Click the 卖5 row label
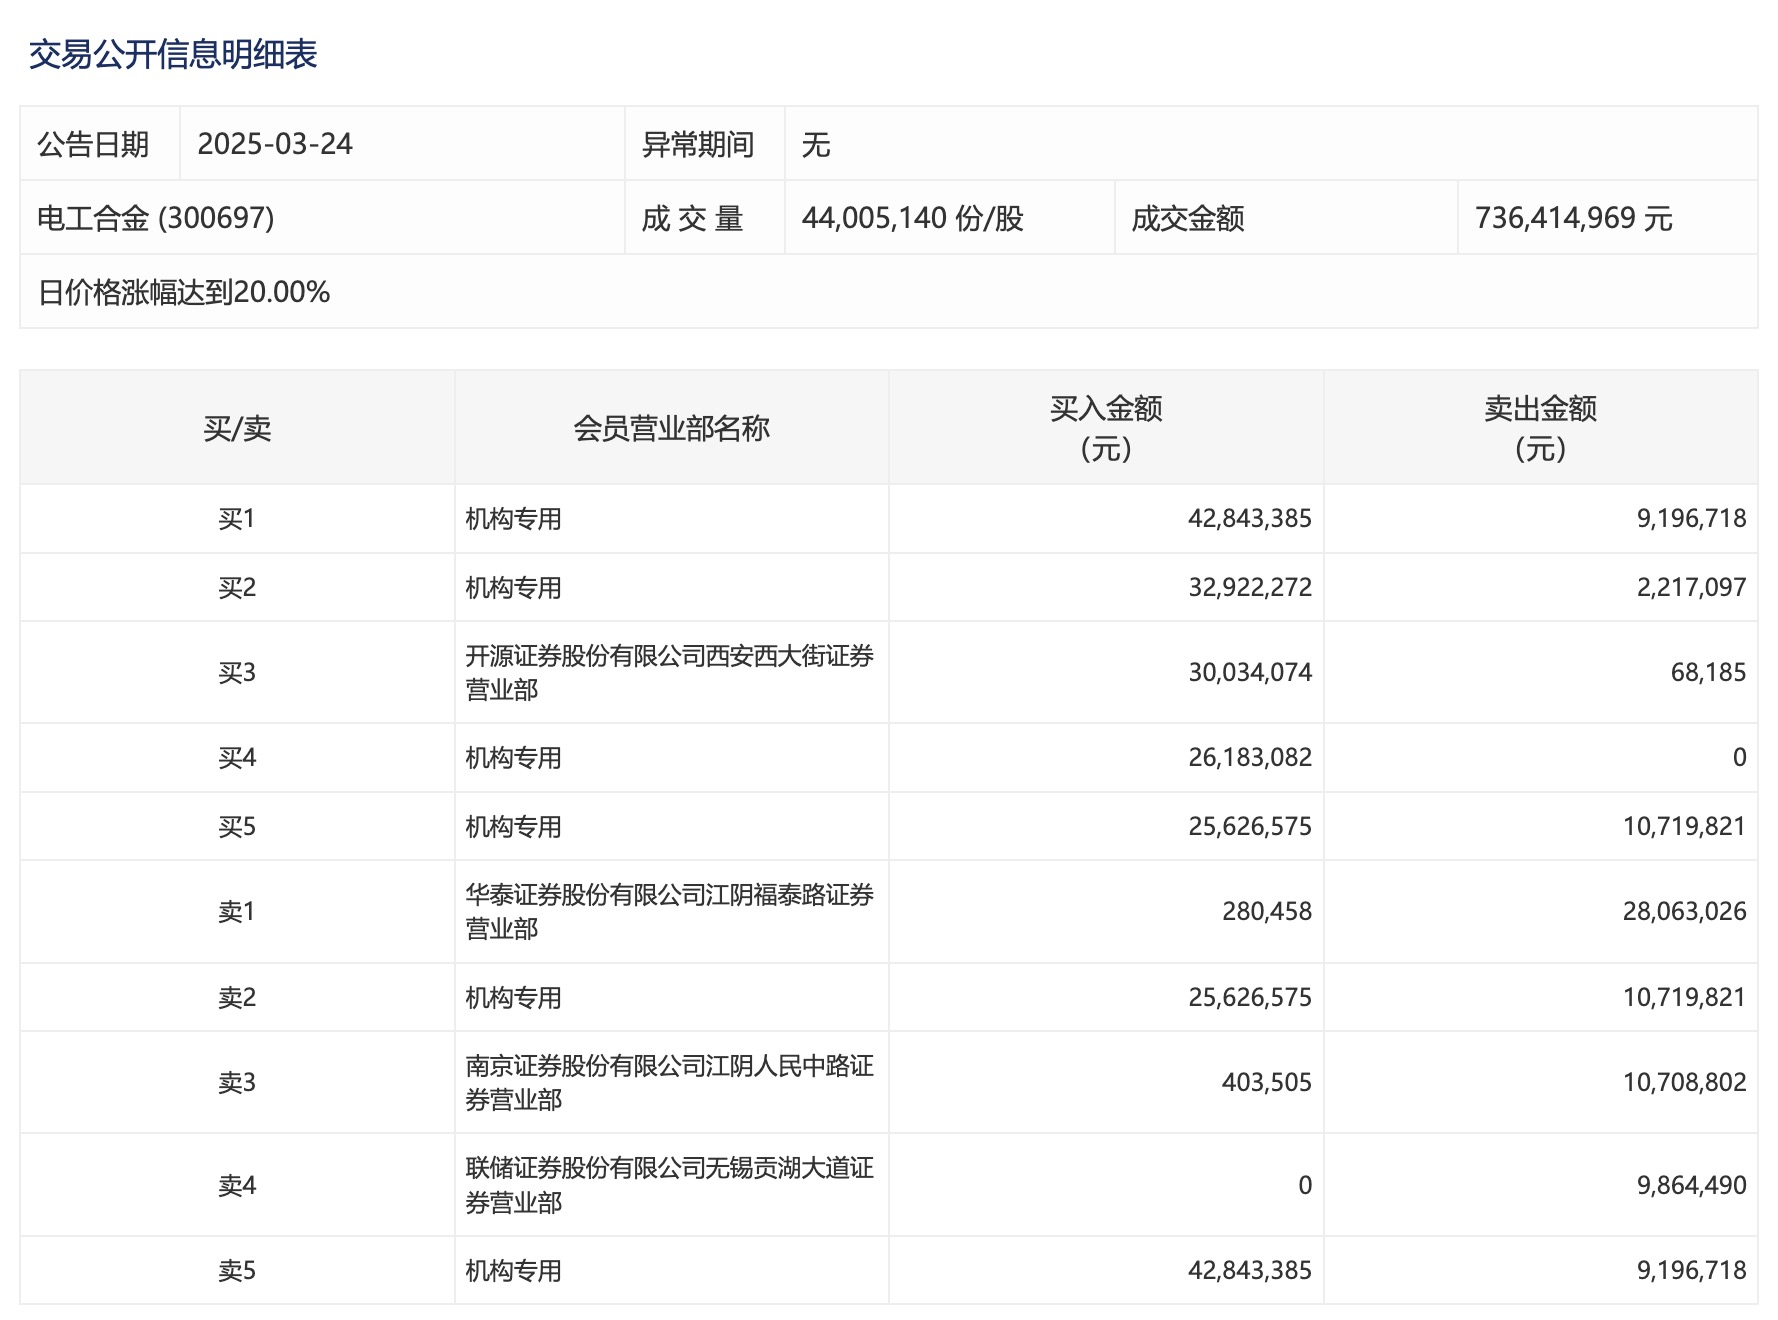Screen dimensions: 1778x1320 pos(237,1271)
